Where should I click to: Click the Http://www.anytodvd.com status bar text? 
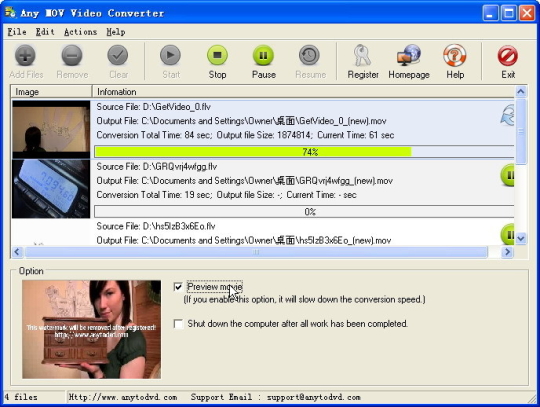coord(123,397)
